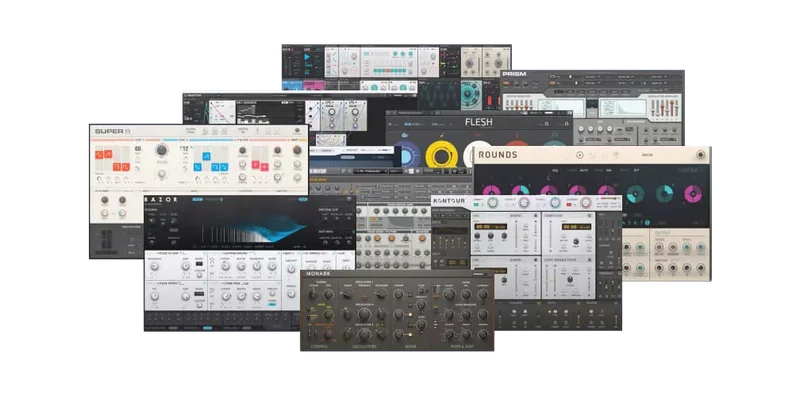Select the teal cell with bright blue segment
800x403 pixels.
[664, 194]
